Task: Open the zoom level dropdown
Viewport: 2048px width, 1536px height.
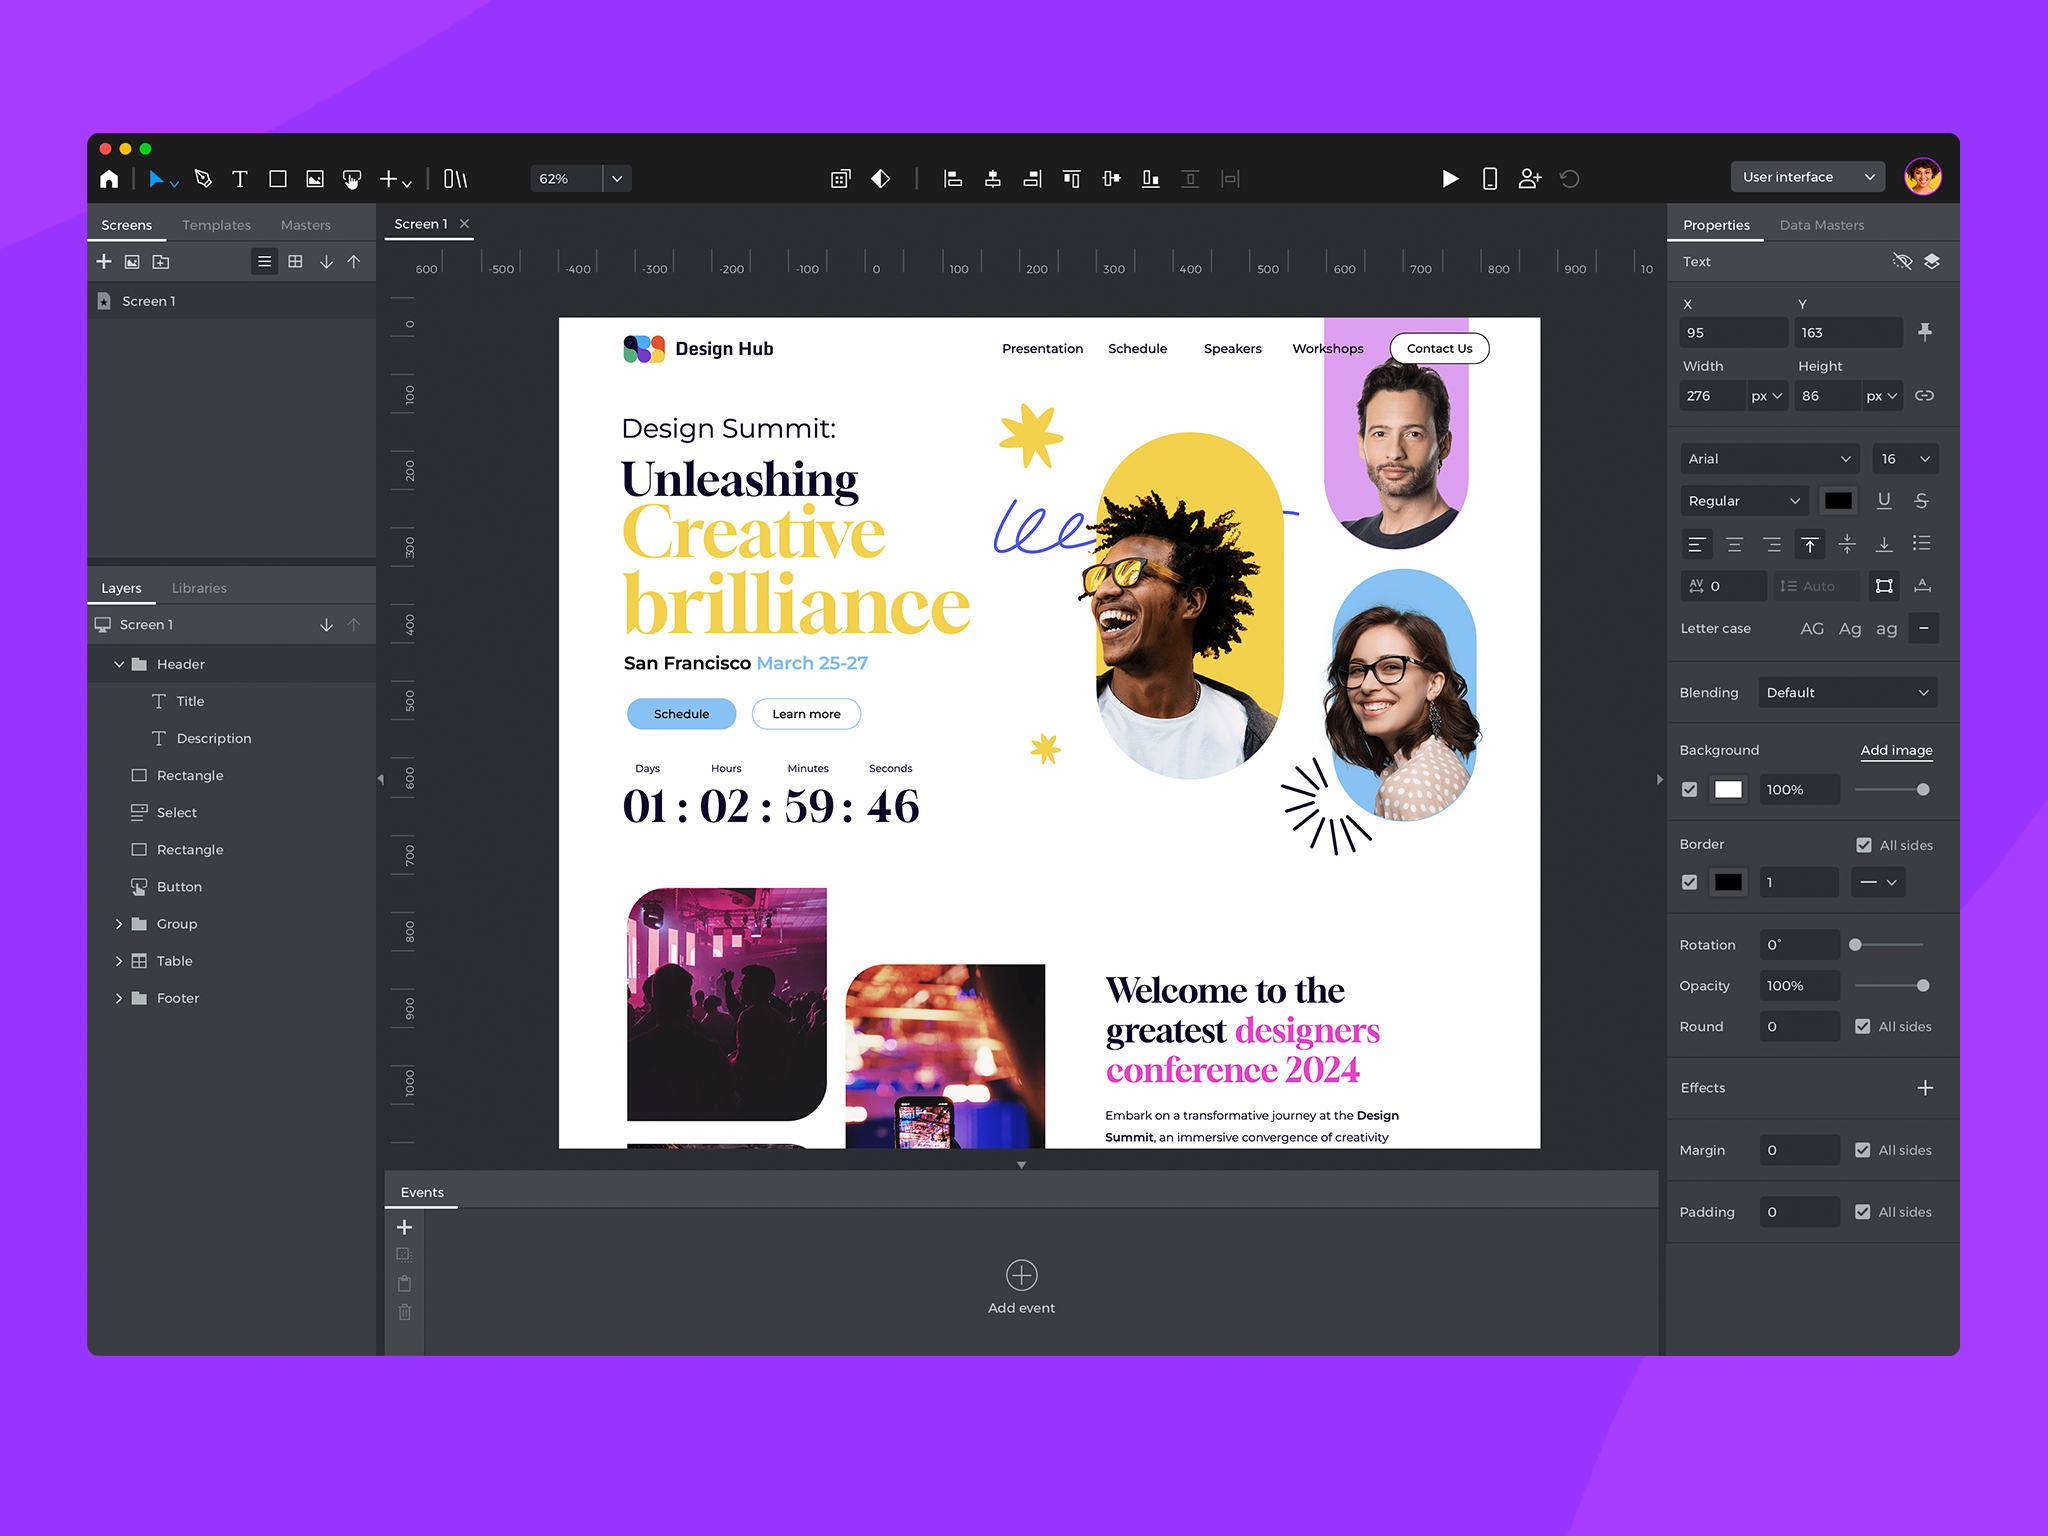Action: point(616,178)
